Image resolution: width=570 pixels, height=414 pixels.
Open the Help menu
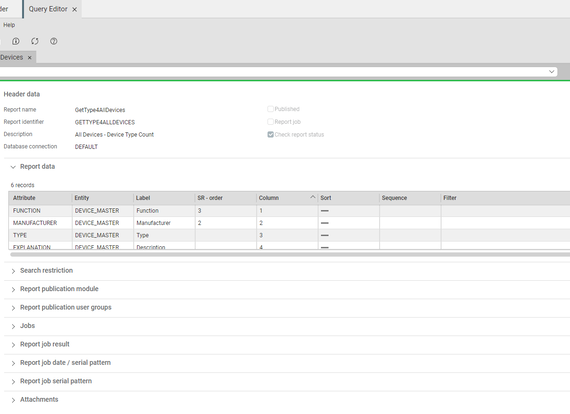9,25
